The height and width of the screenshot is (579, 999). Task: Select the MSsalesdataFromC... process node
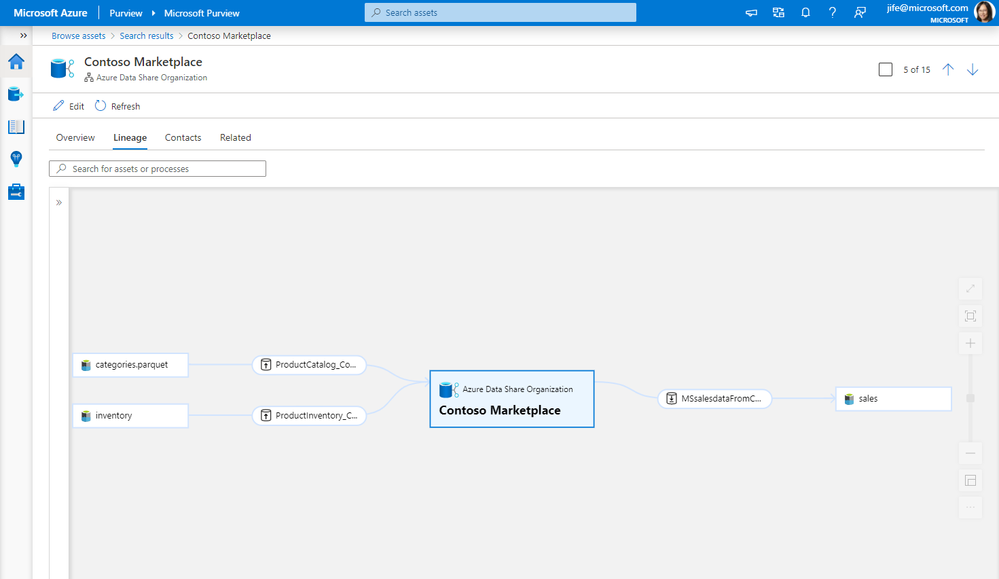pyautogui.click(x=714, y=399)
